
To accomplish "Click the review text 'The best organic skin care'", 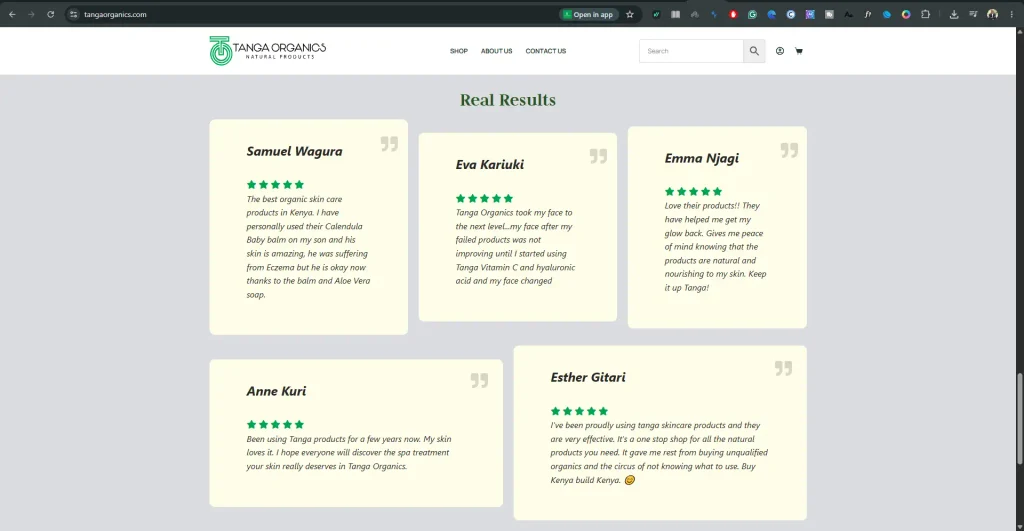I will 295,199.
